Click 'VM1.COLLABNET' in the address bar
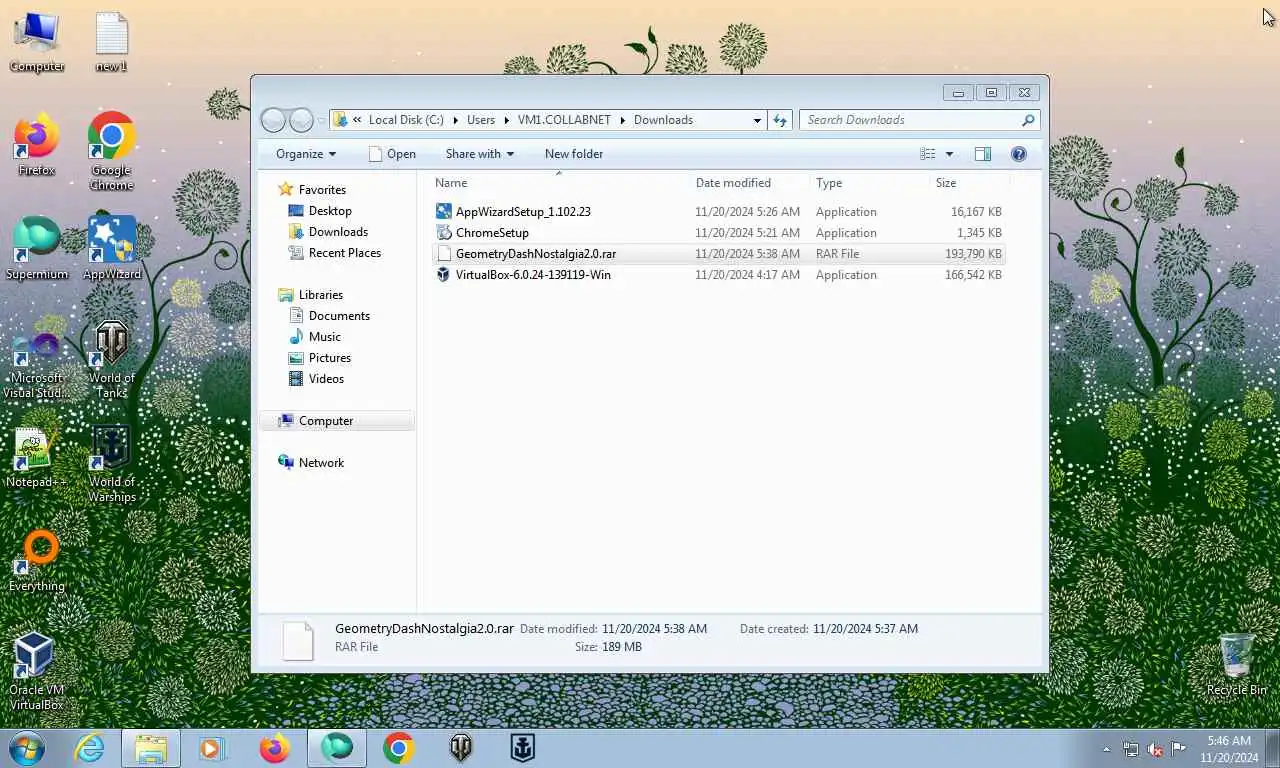 [x=564, y=120]
